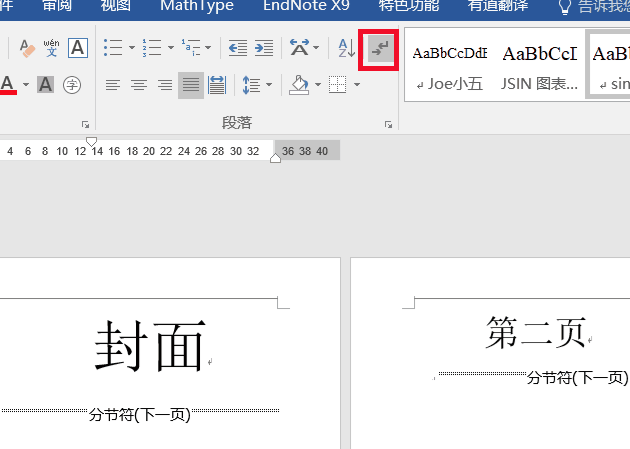This screenshot has height=449, width=630.
Task: Insert a numbered list
Action: pyautogui.click(x=152, y=48)
